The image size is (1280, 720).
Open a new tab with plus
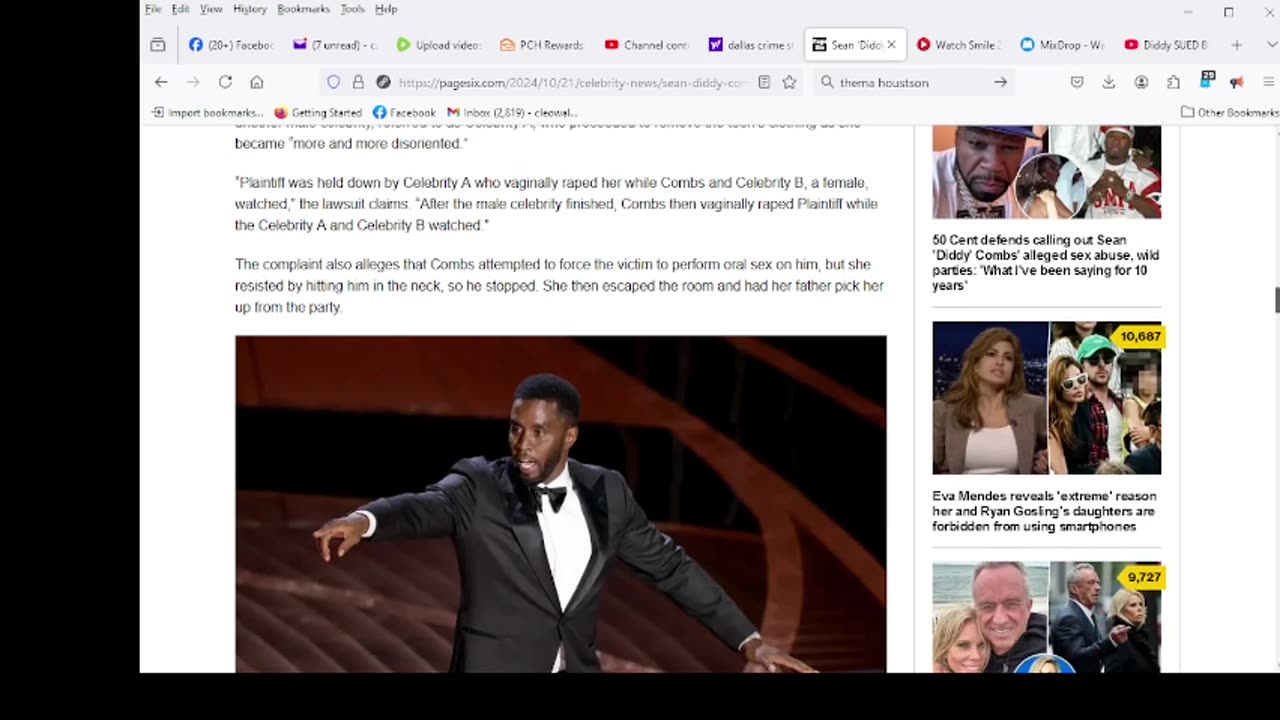1237,45
